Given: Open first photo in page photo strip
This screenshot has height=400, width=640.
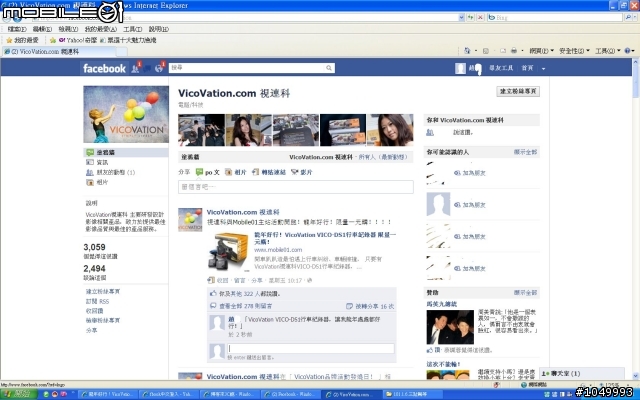Looking at the screenshot, I should 201,130.
